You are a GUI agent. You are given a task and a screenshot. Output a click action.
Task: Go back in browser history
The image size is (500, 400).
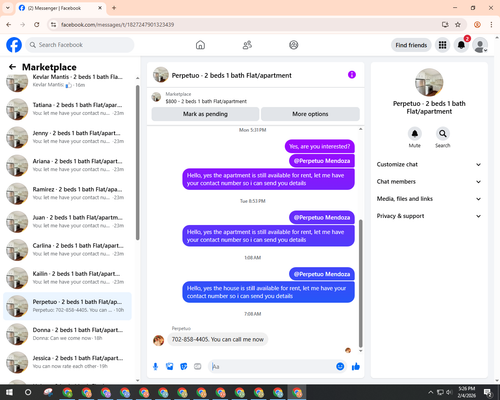pos(9,25)
